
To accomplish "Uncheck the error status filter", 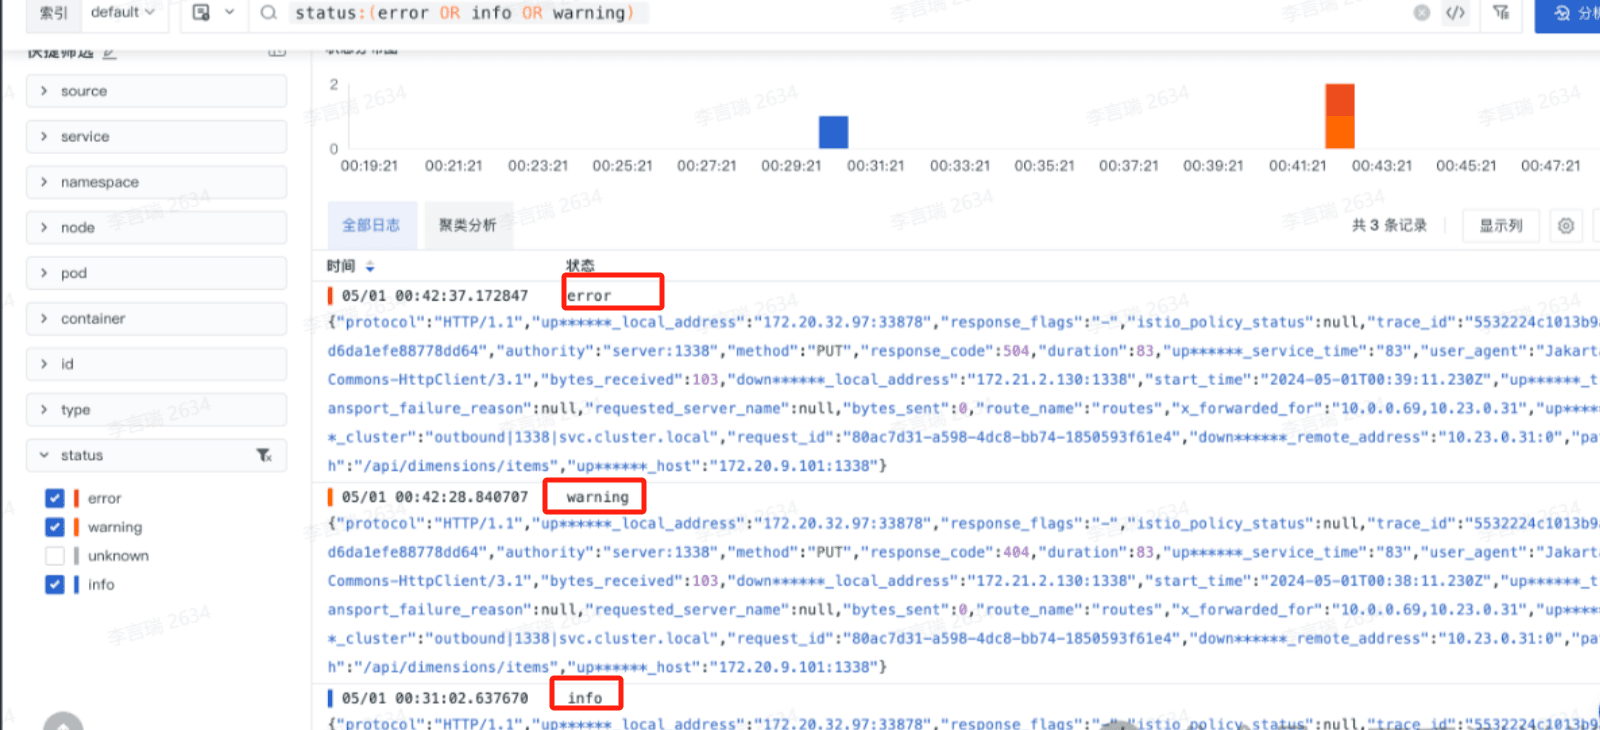I will 55,498.
